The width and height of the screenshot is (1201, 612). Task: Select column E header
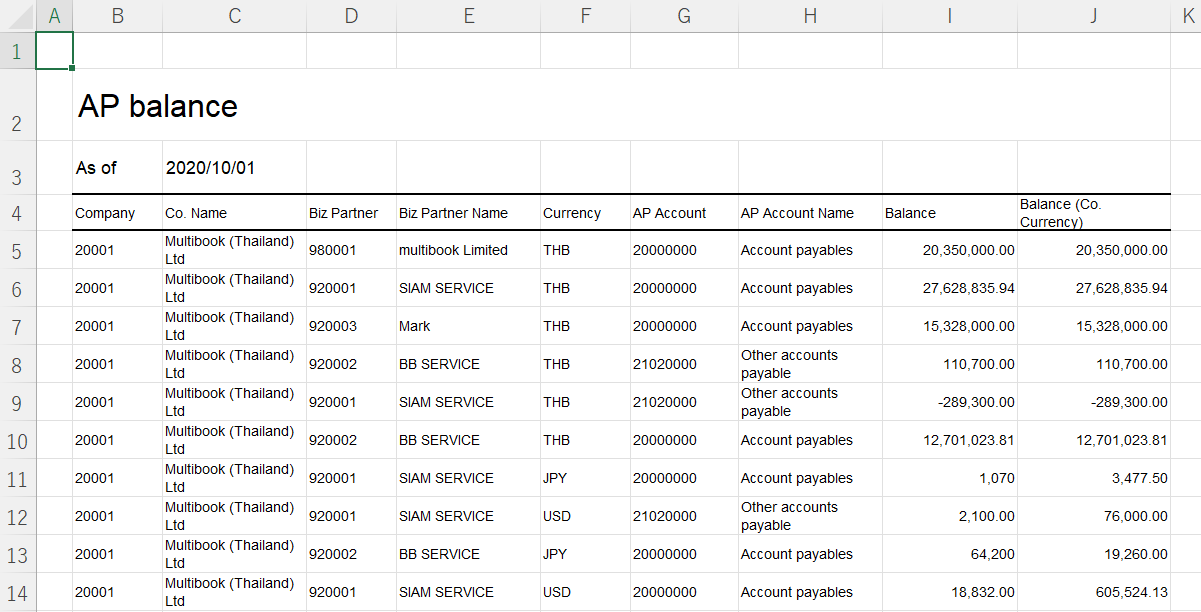468,16
